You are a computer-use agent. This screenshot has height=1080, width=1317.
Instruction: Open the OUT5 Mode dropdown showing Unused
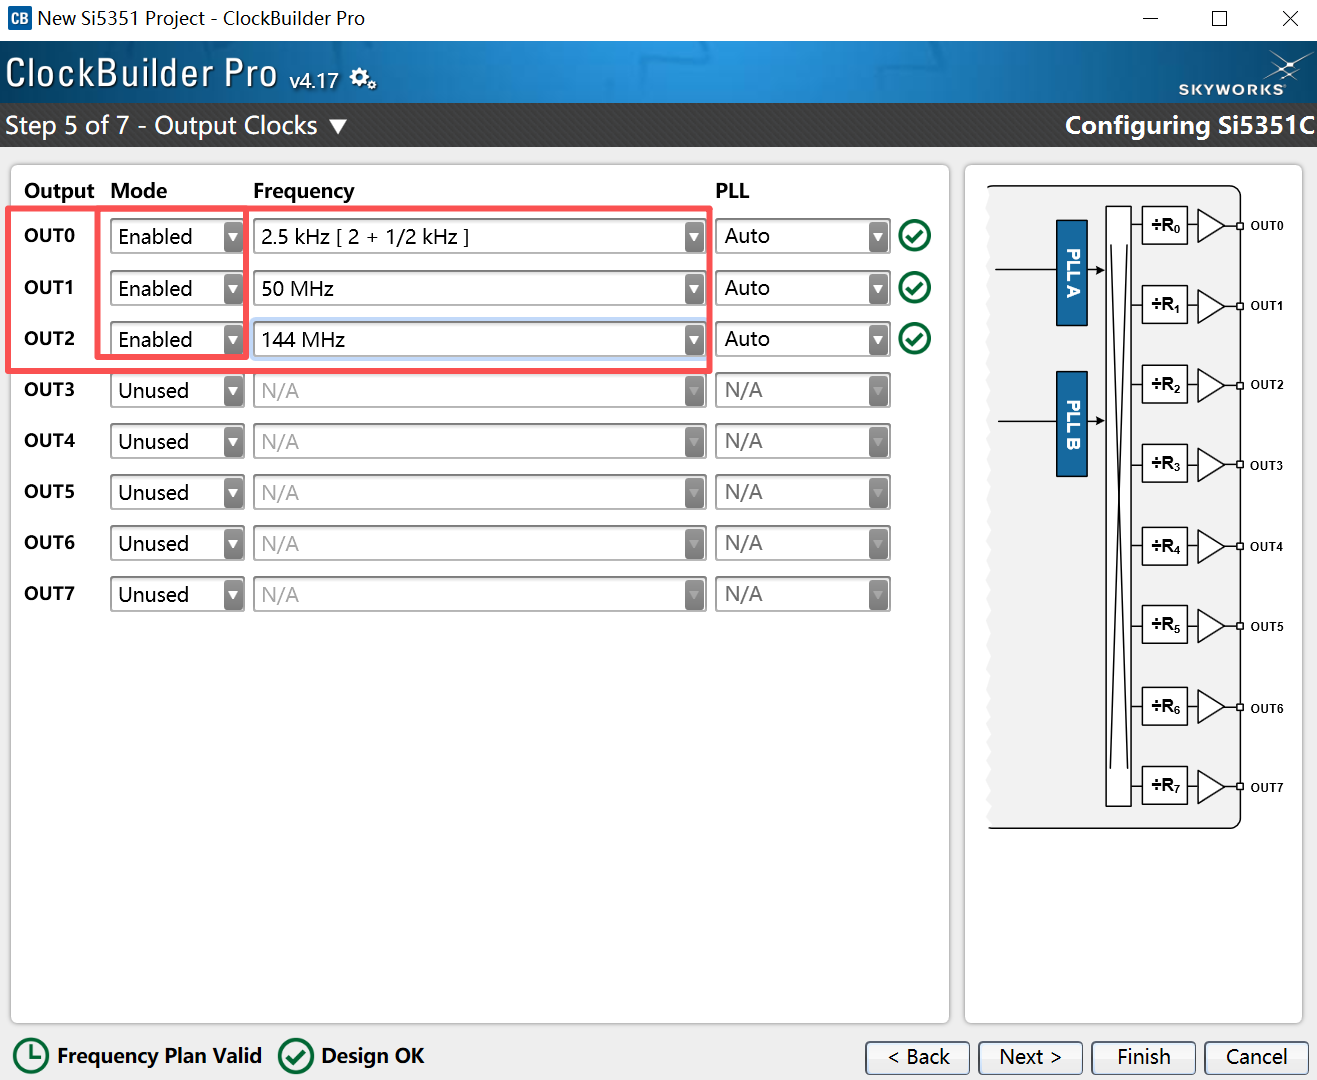[177, 493]
